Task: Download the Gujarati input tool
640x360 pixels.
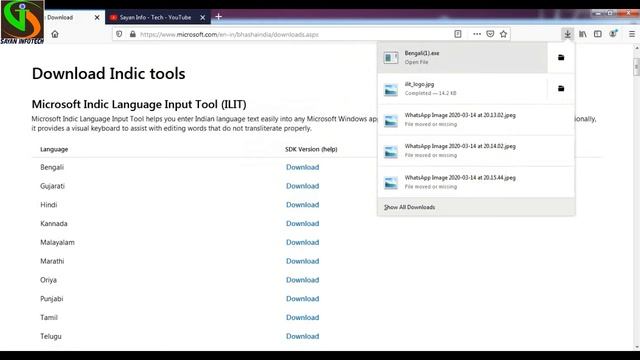Action: click(302, 186)
